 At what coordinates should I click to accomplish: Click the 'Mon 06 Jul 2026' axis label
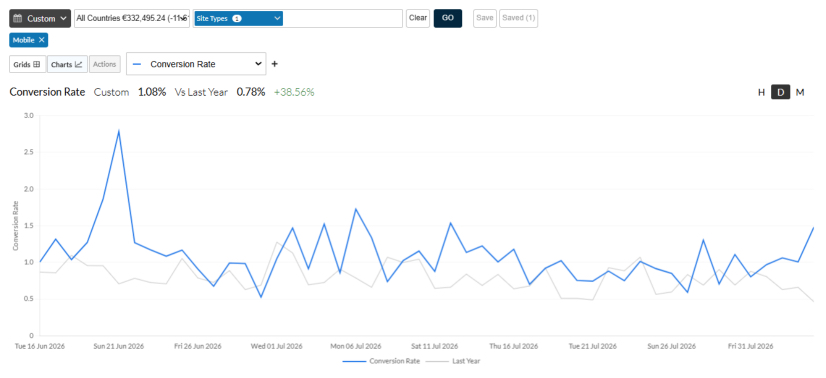[356, 346]
